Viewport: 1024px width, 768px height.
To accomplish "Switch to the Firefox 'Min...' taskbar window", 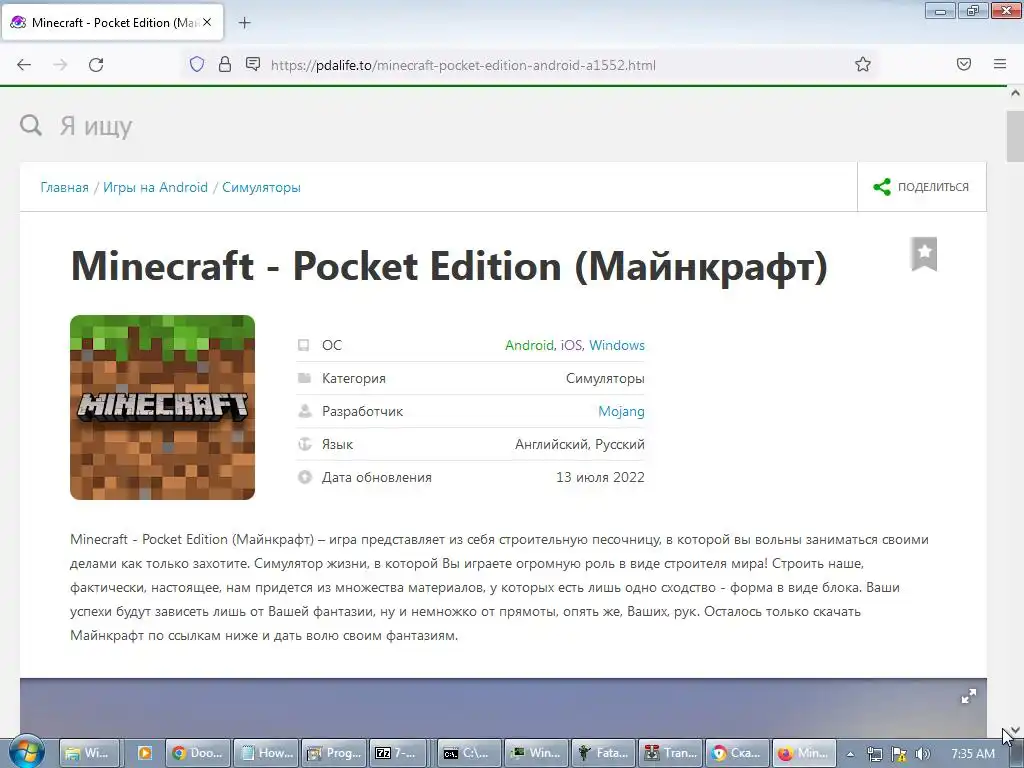I will (x=805, y=753).
